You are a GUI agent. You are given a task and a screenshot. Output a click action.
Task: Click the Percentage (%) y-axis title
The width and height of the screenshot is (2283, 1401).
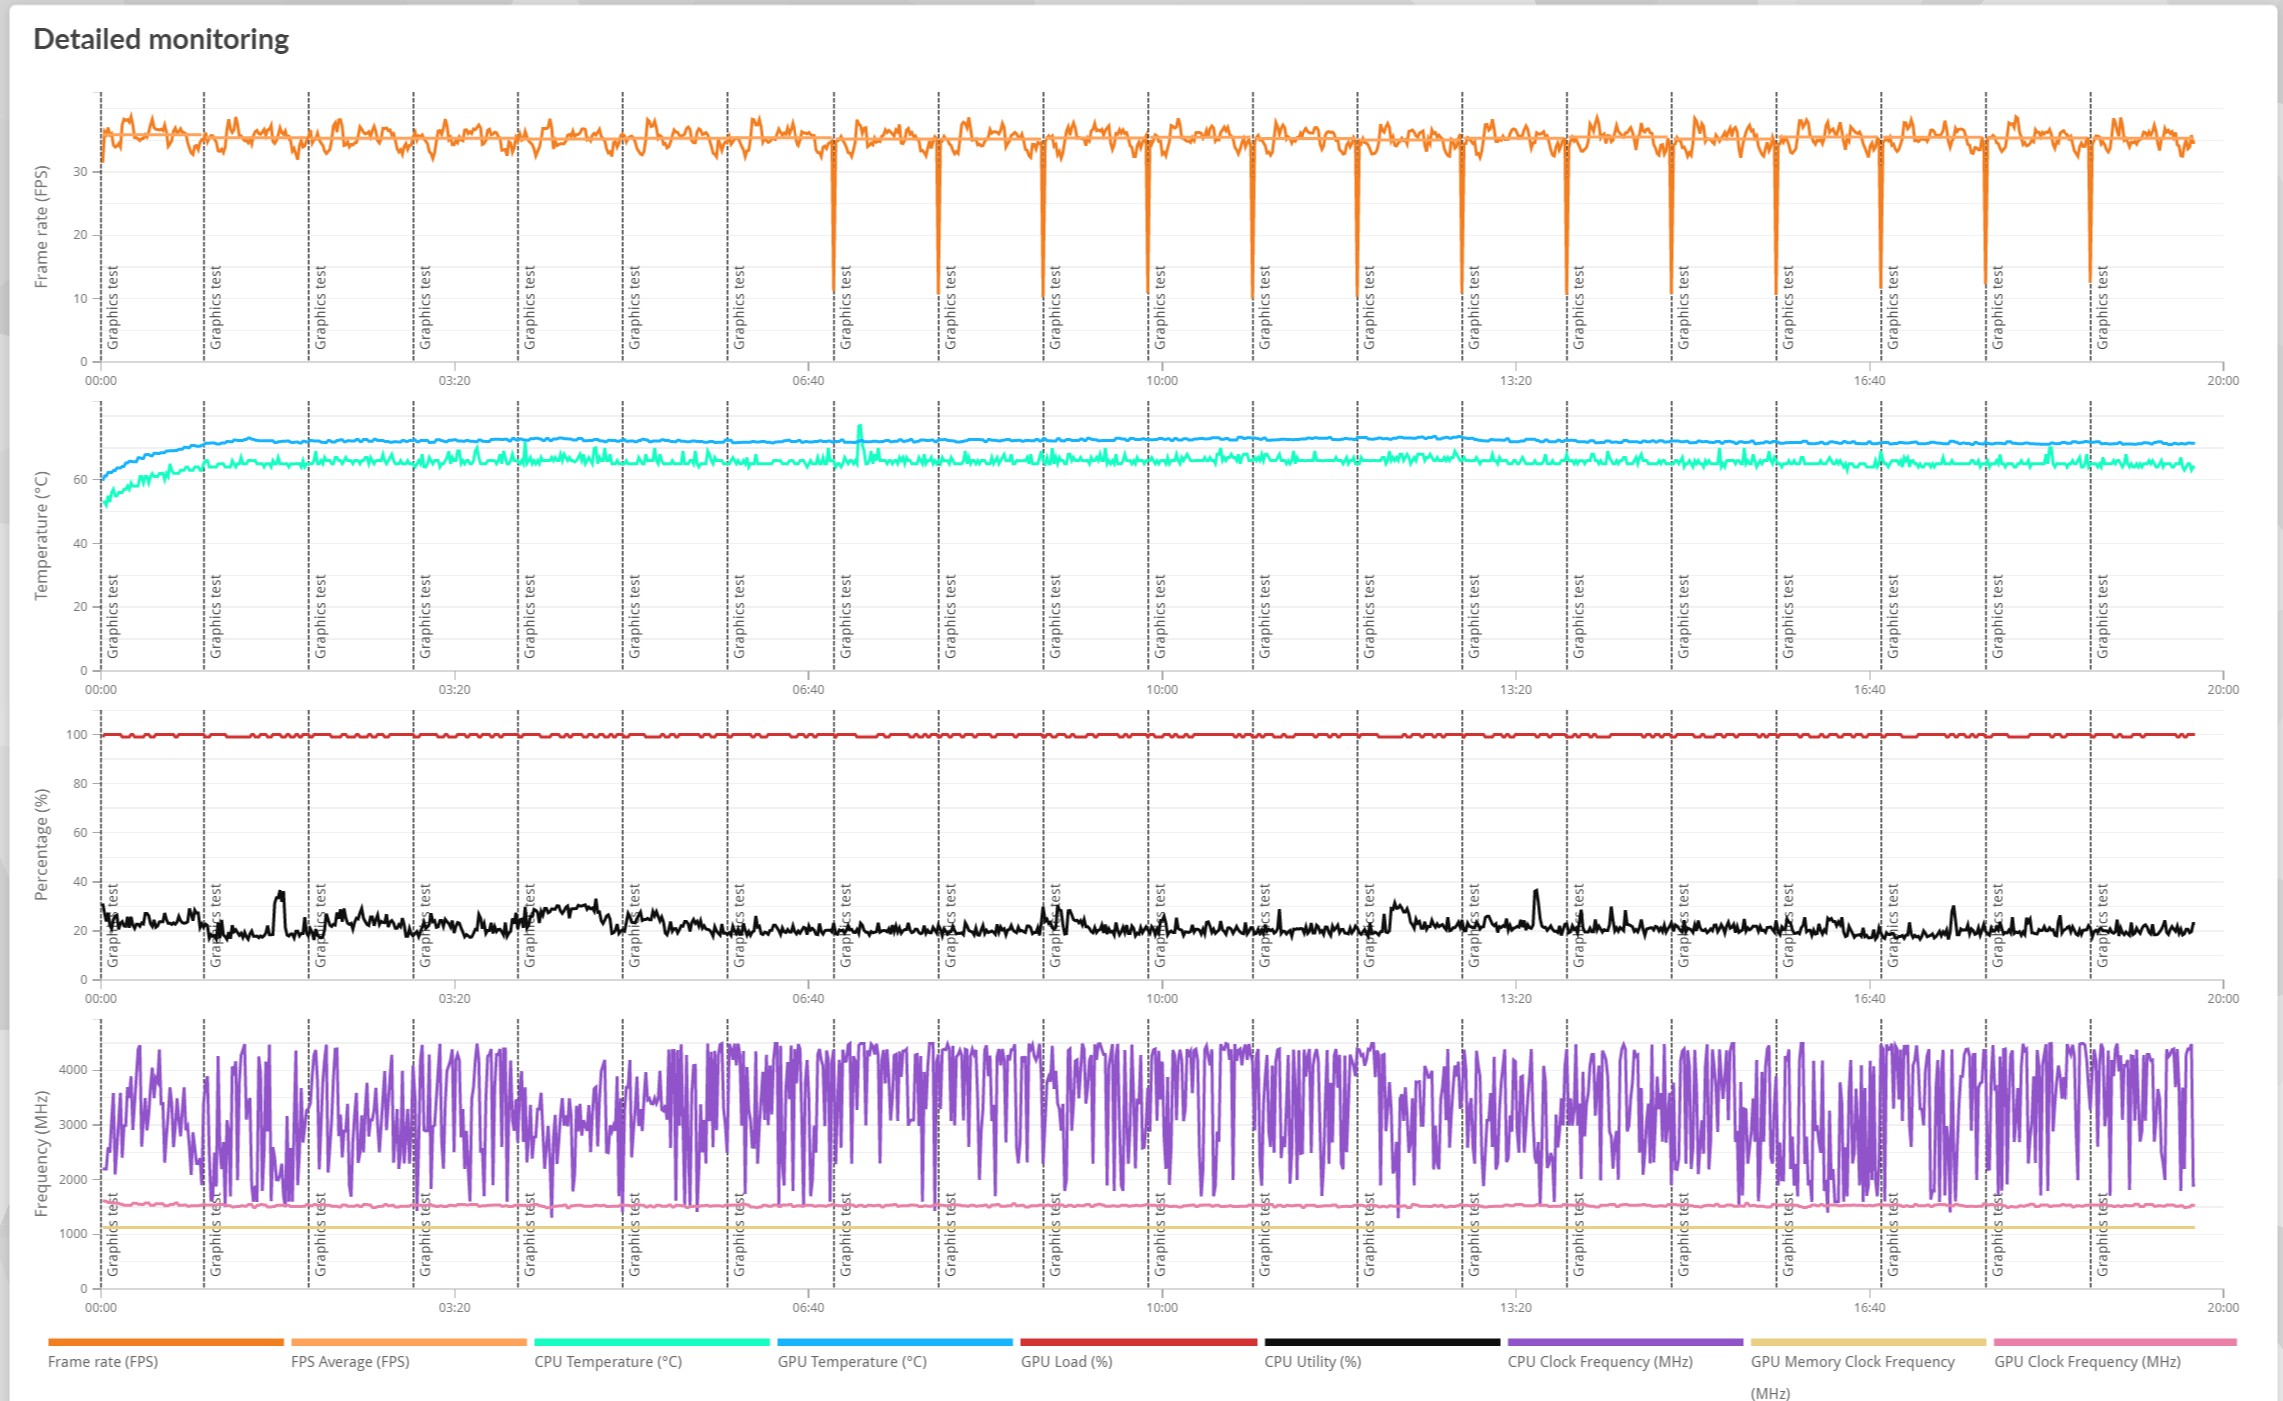pyautogui.click(x=41, y=844)
